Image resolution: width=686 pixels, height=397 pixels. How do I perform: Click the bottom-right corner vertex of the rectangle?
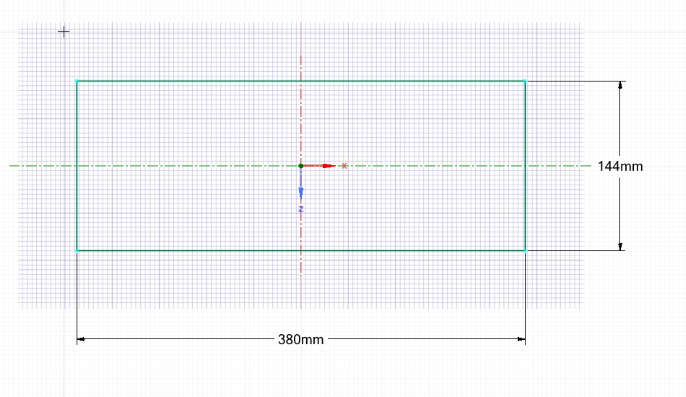[525, 251]
